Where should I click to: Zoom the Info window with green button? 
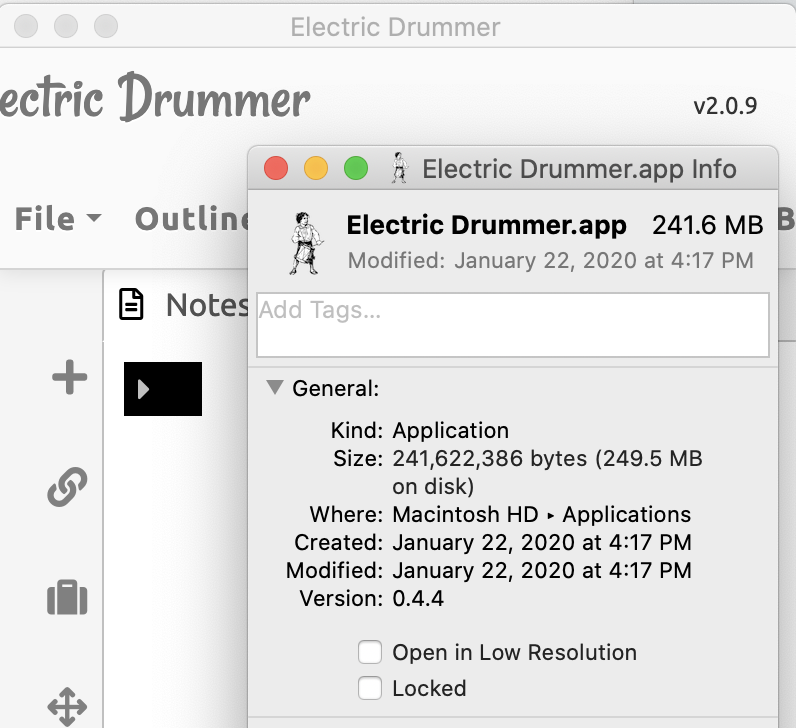(x=356, y=168)
